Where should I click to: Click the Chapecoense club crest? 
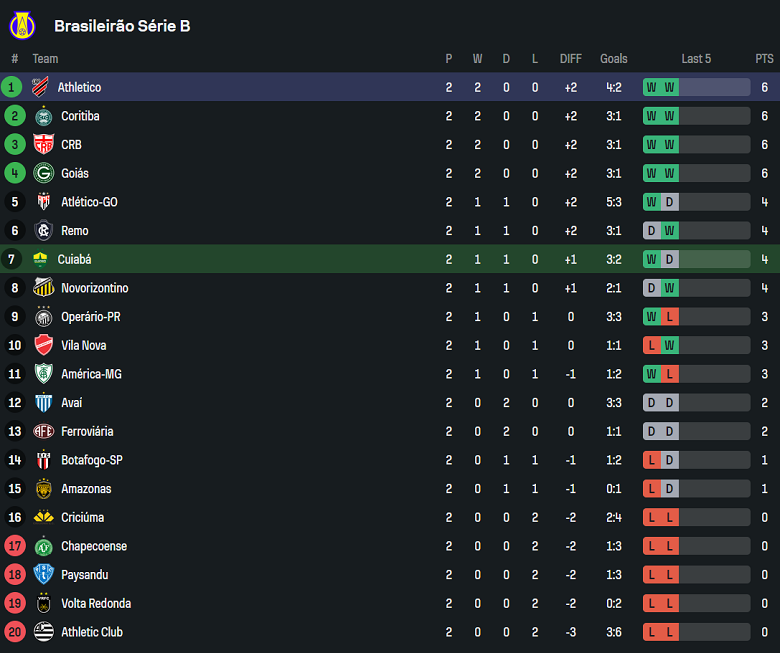(43, 546)
